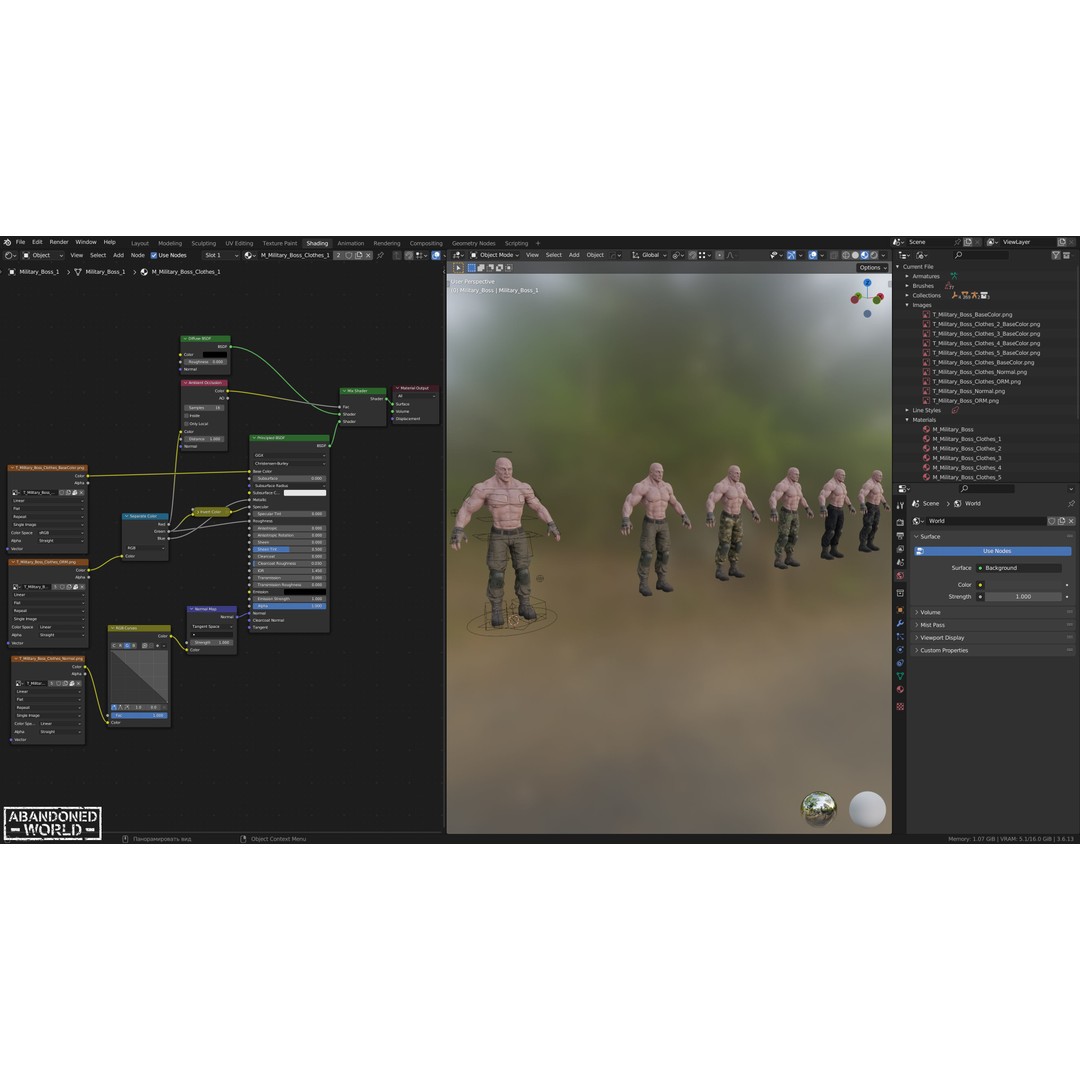Expand Mist Pass panel

[x=993, y=625]
